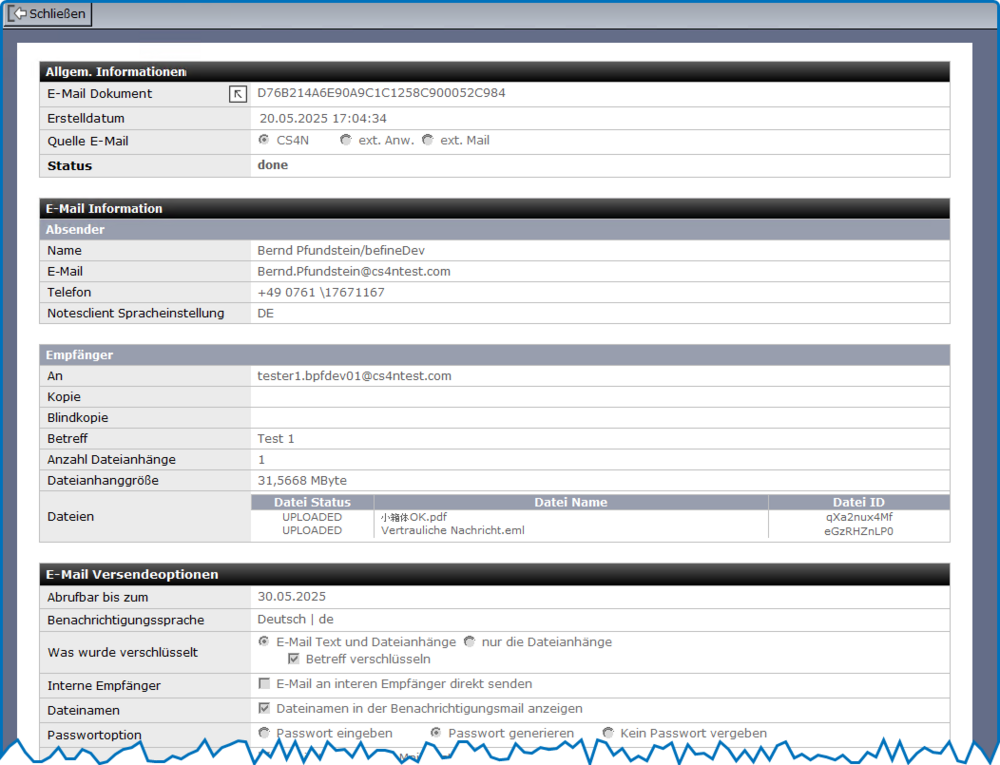Select the ext. Mail radio option
Screen dimensions: 1000x765
pyautogui.click(x=427, y=140)
